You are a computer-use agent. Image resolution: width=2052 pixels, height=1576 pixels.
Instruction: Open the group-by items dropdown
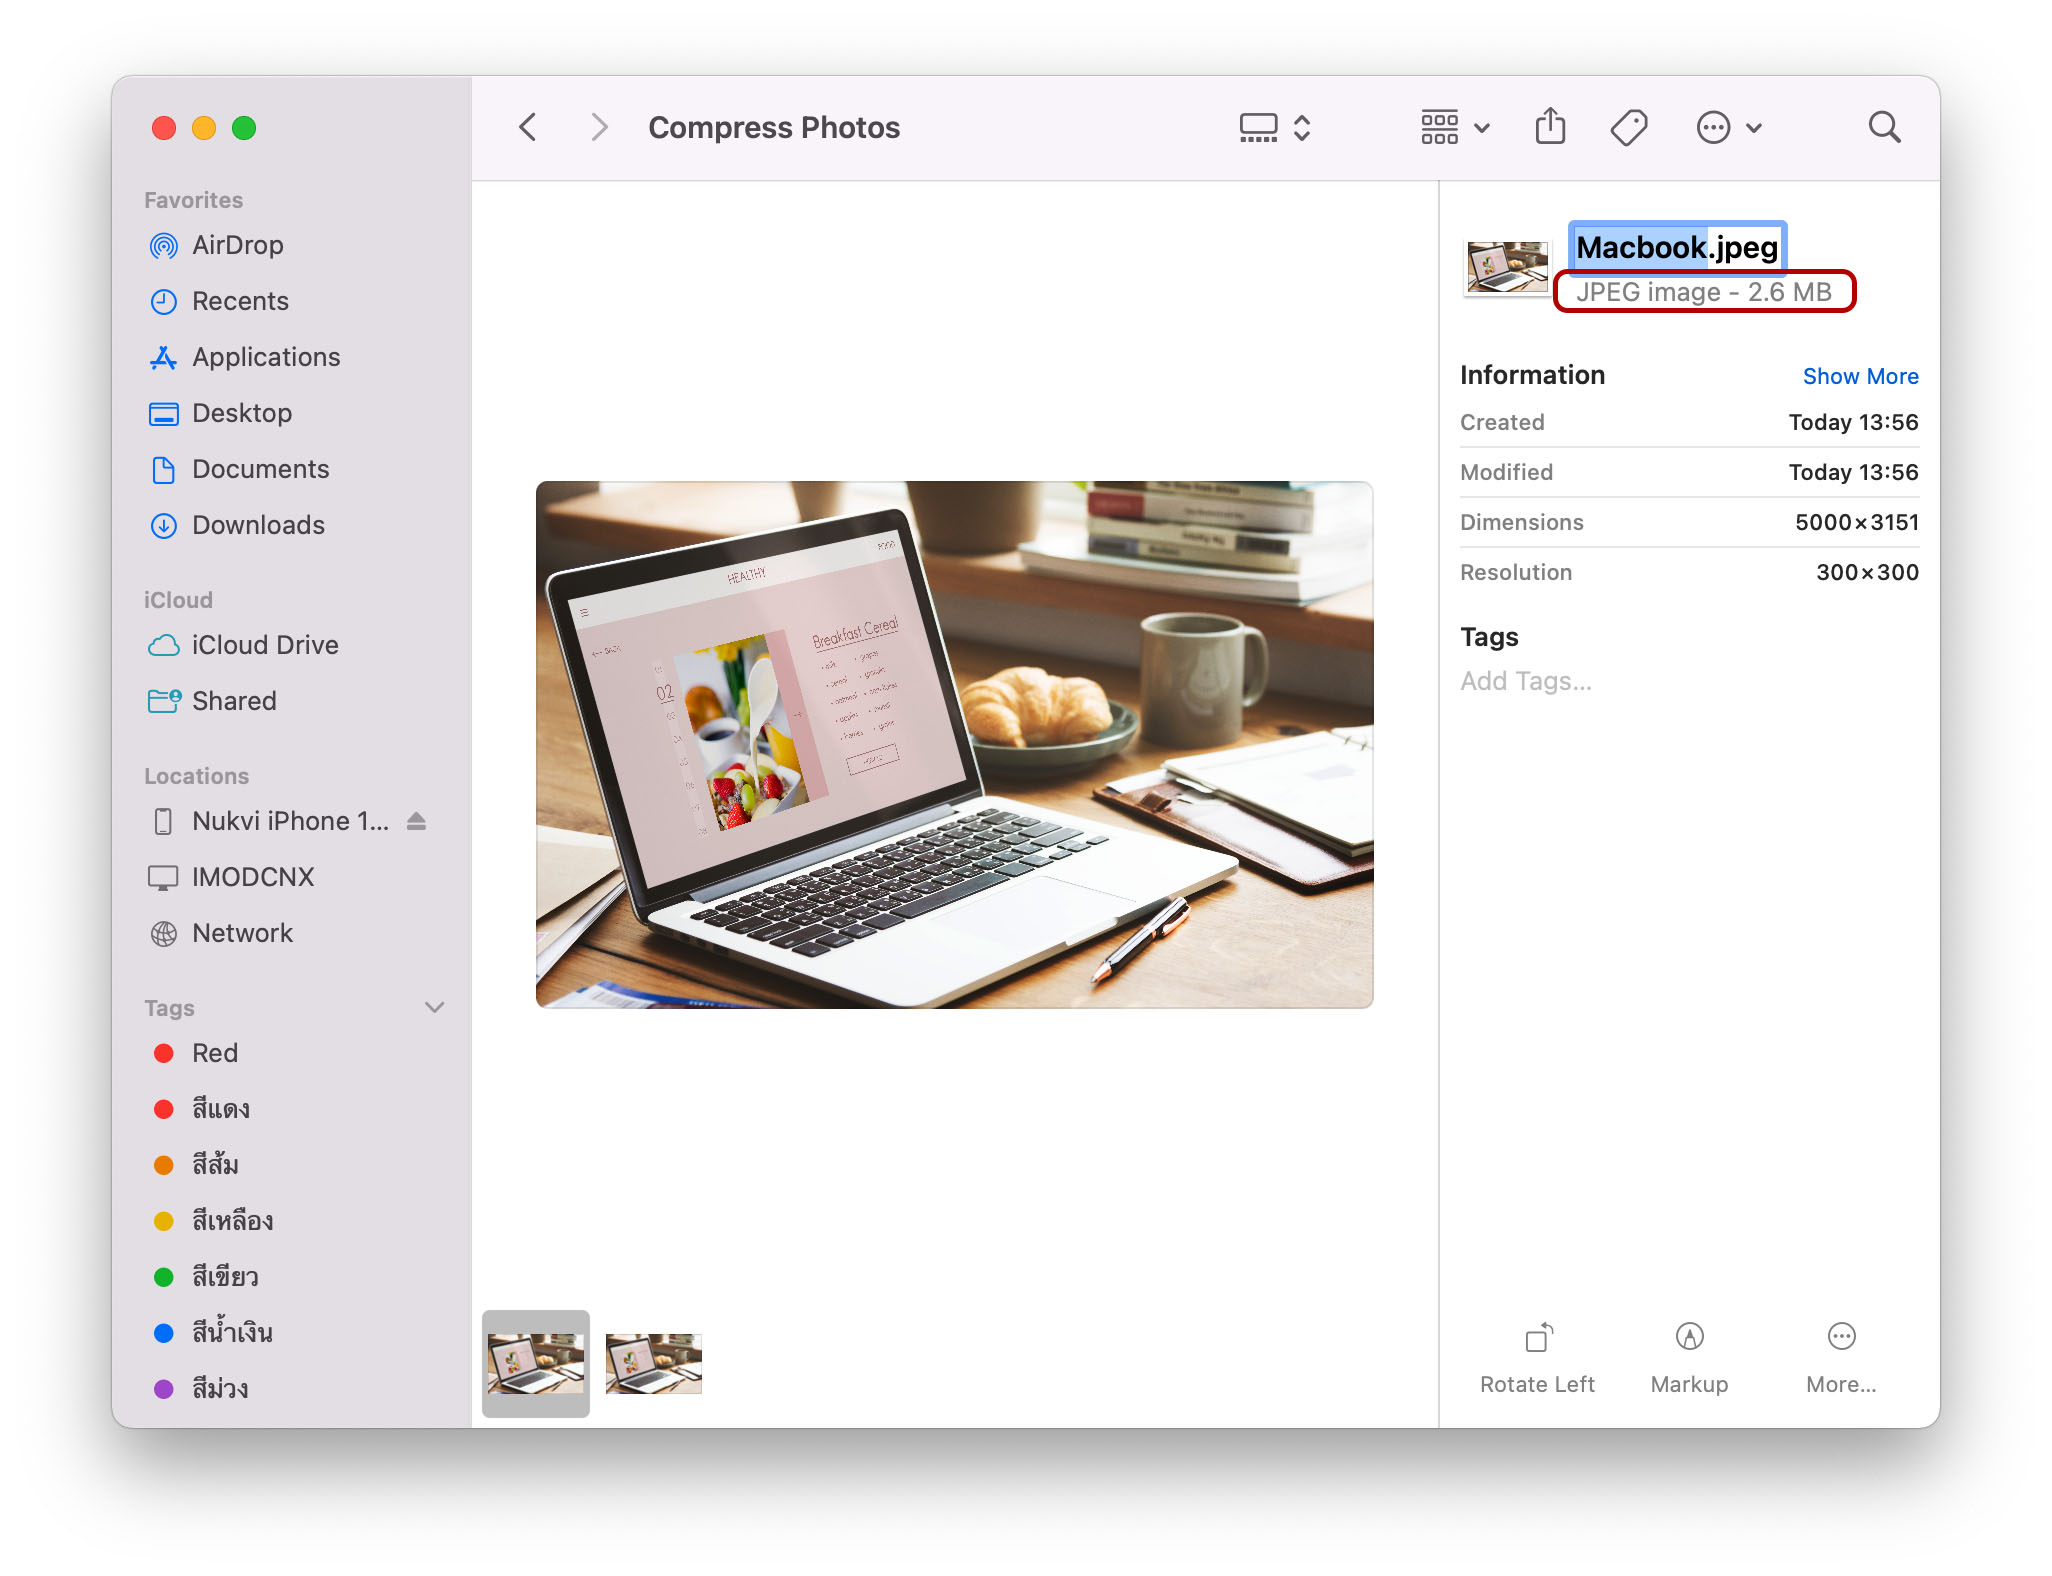1454,127
